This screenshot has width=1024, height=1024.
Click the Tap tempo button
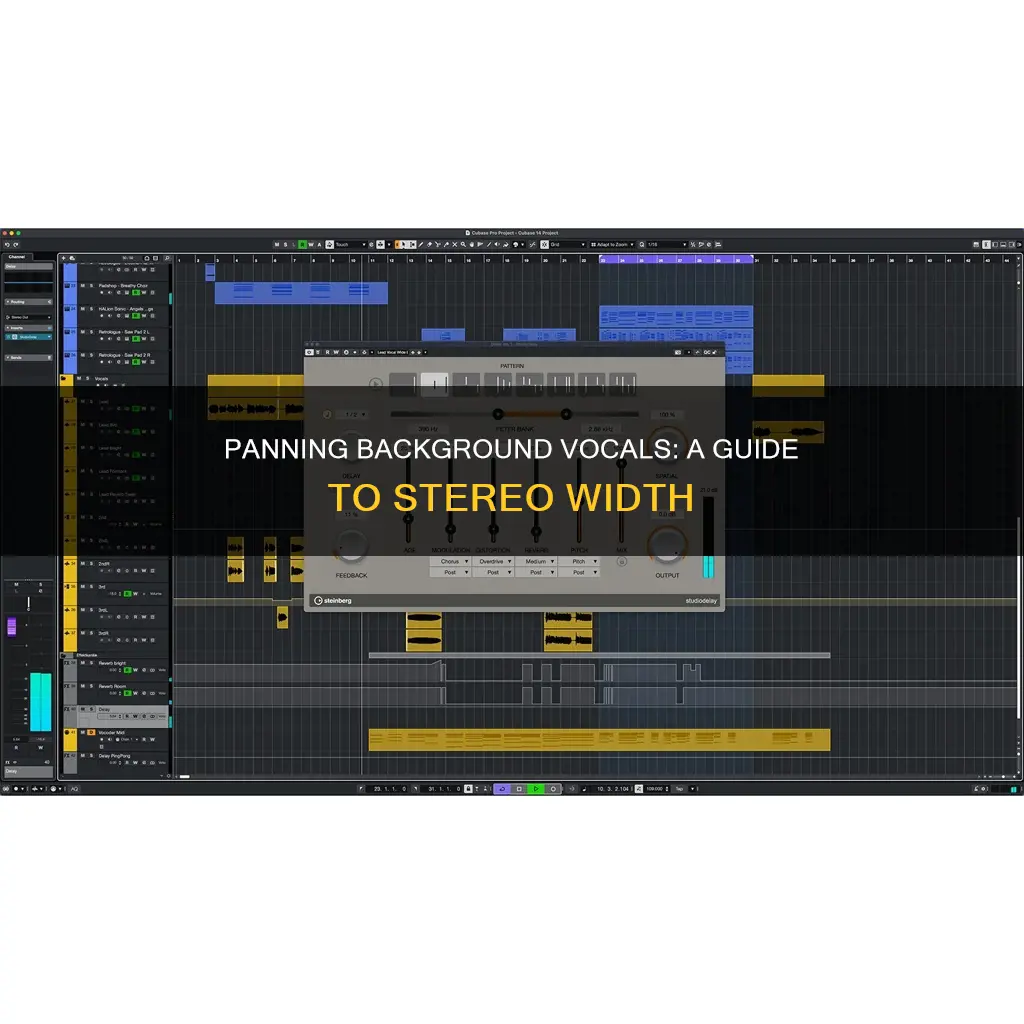(x=679, y=789)
